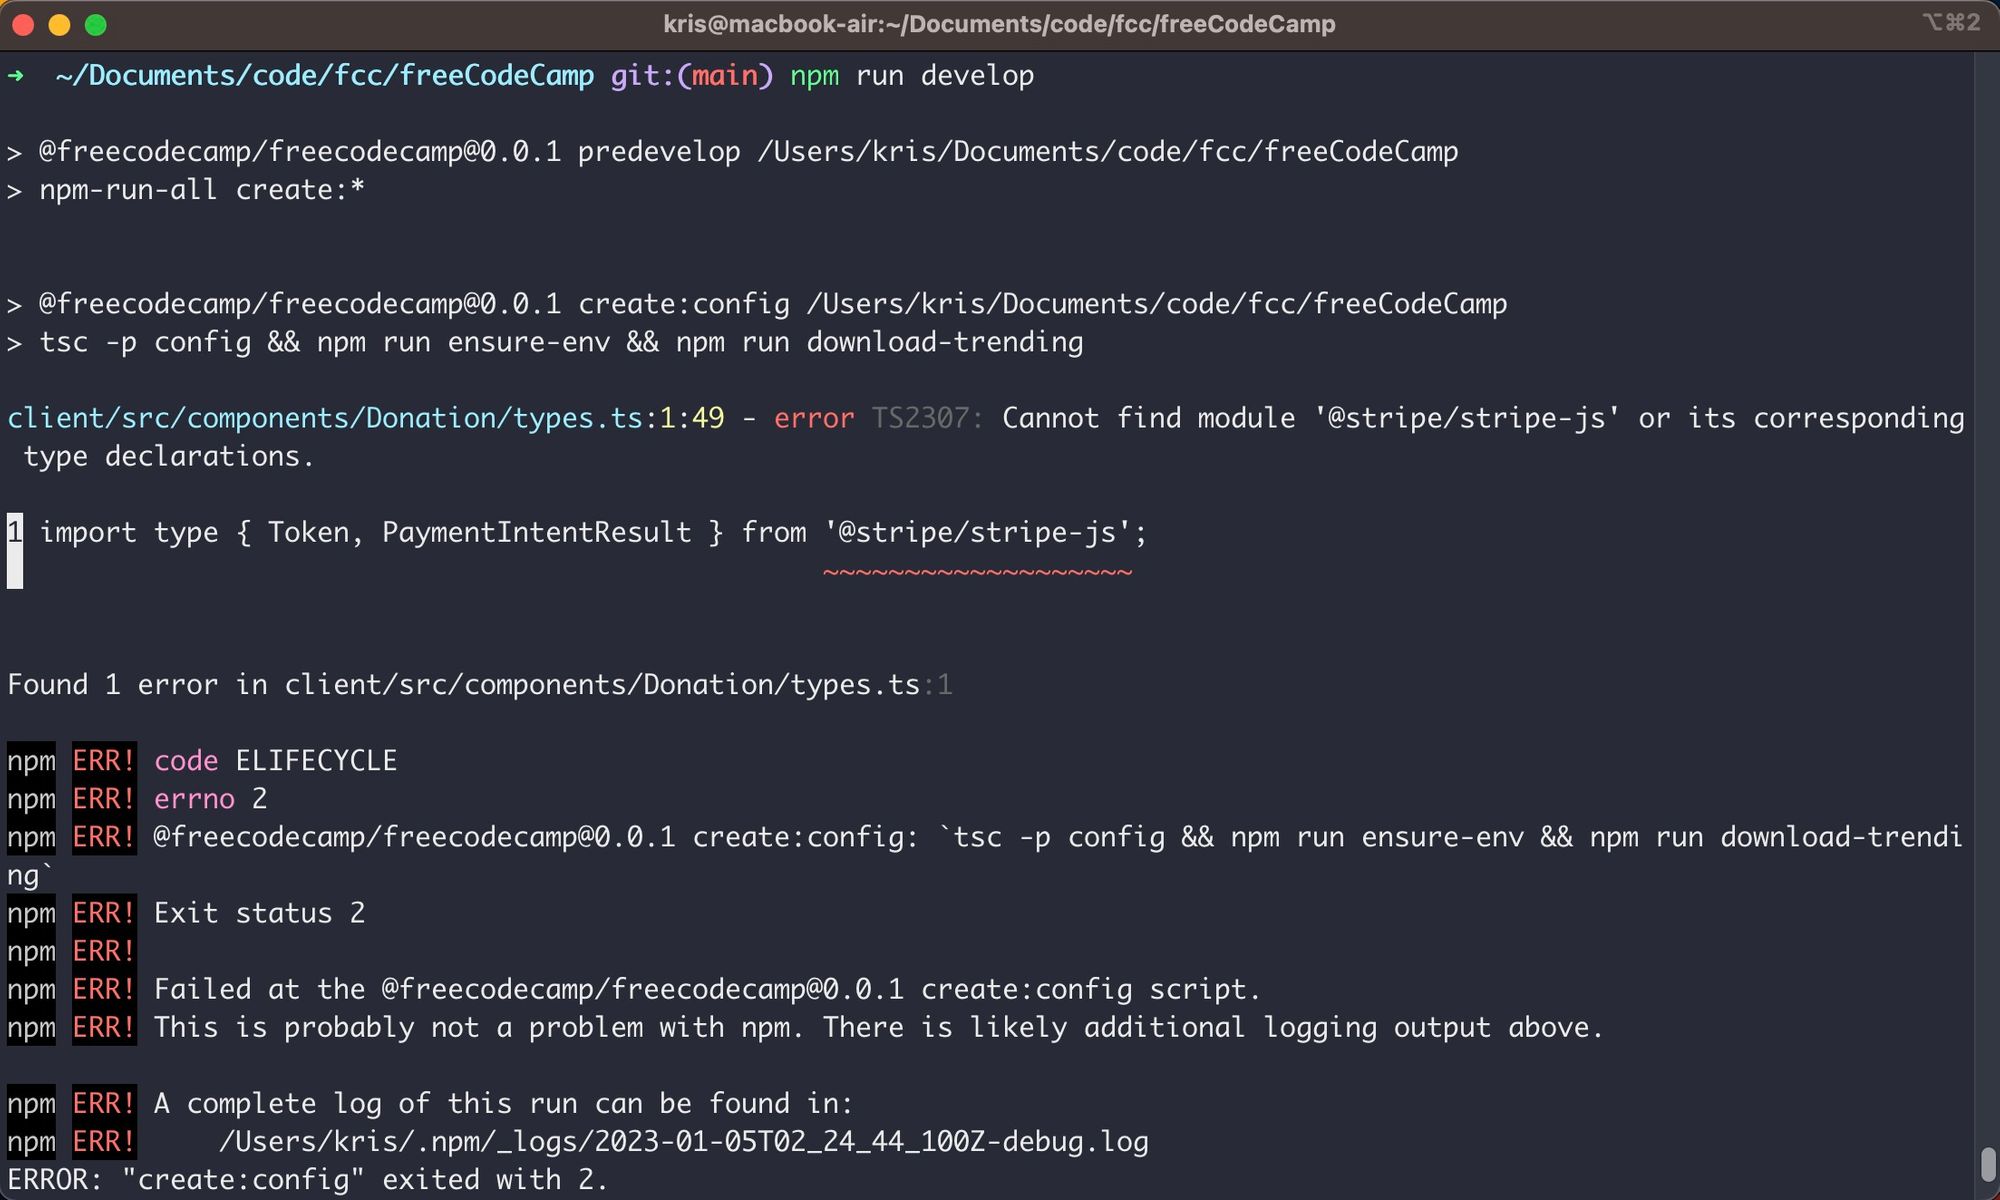The width and height of the screenshot is (2000, 1200).
Task: Click 'ERROR: "create:config" exited with 2.' line
Action: [x=307, y=1180]
